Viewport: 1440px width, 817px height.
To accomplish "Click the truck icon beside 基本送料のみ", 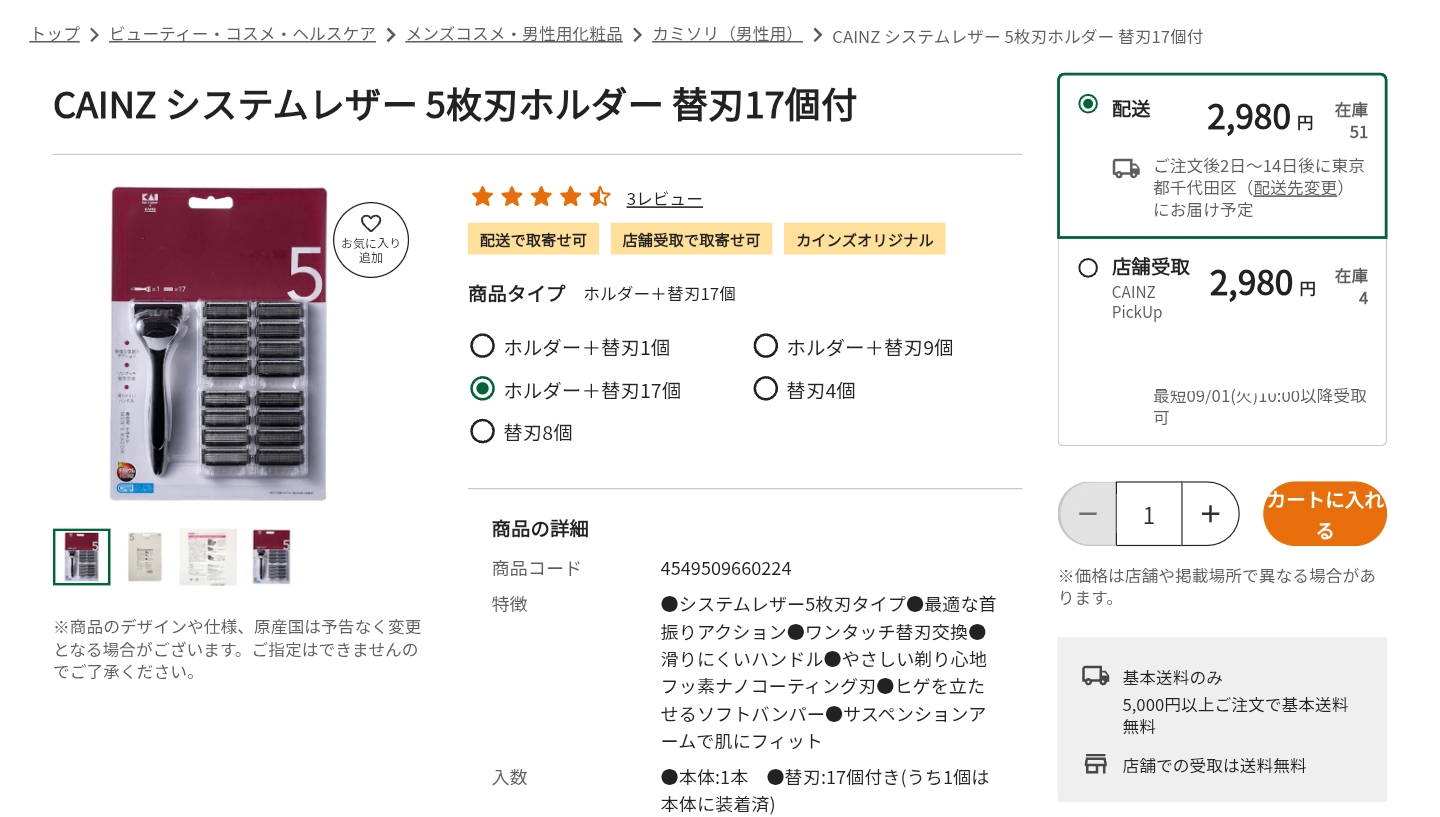I will click(x=1096, y=676).
